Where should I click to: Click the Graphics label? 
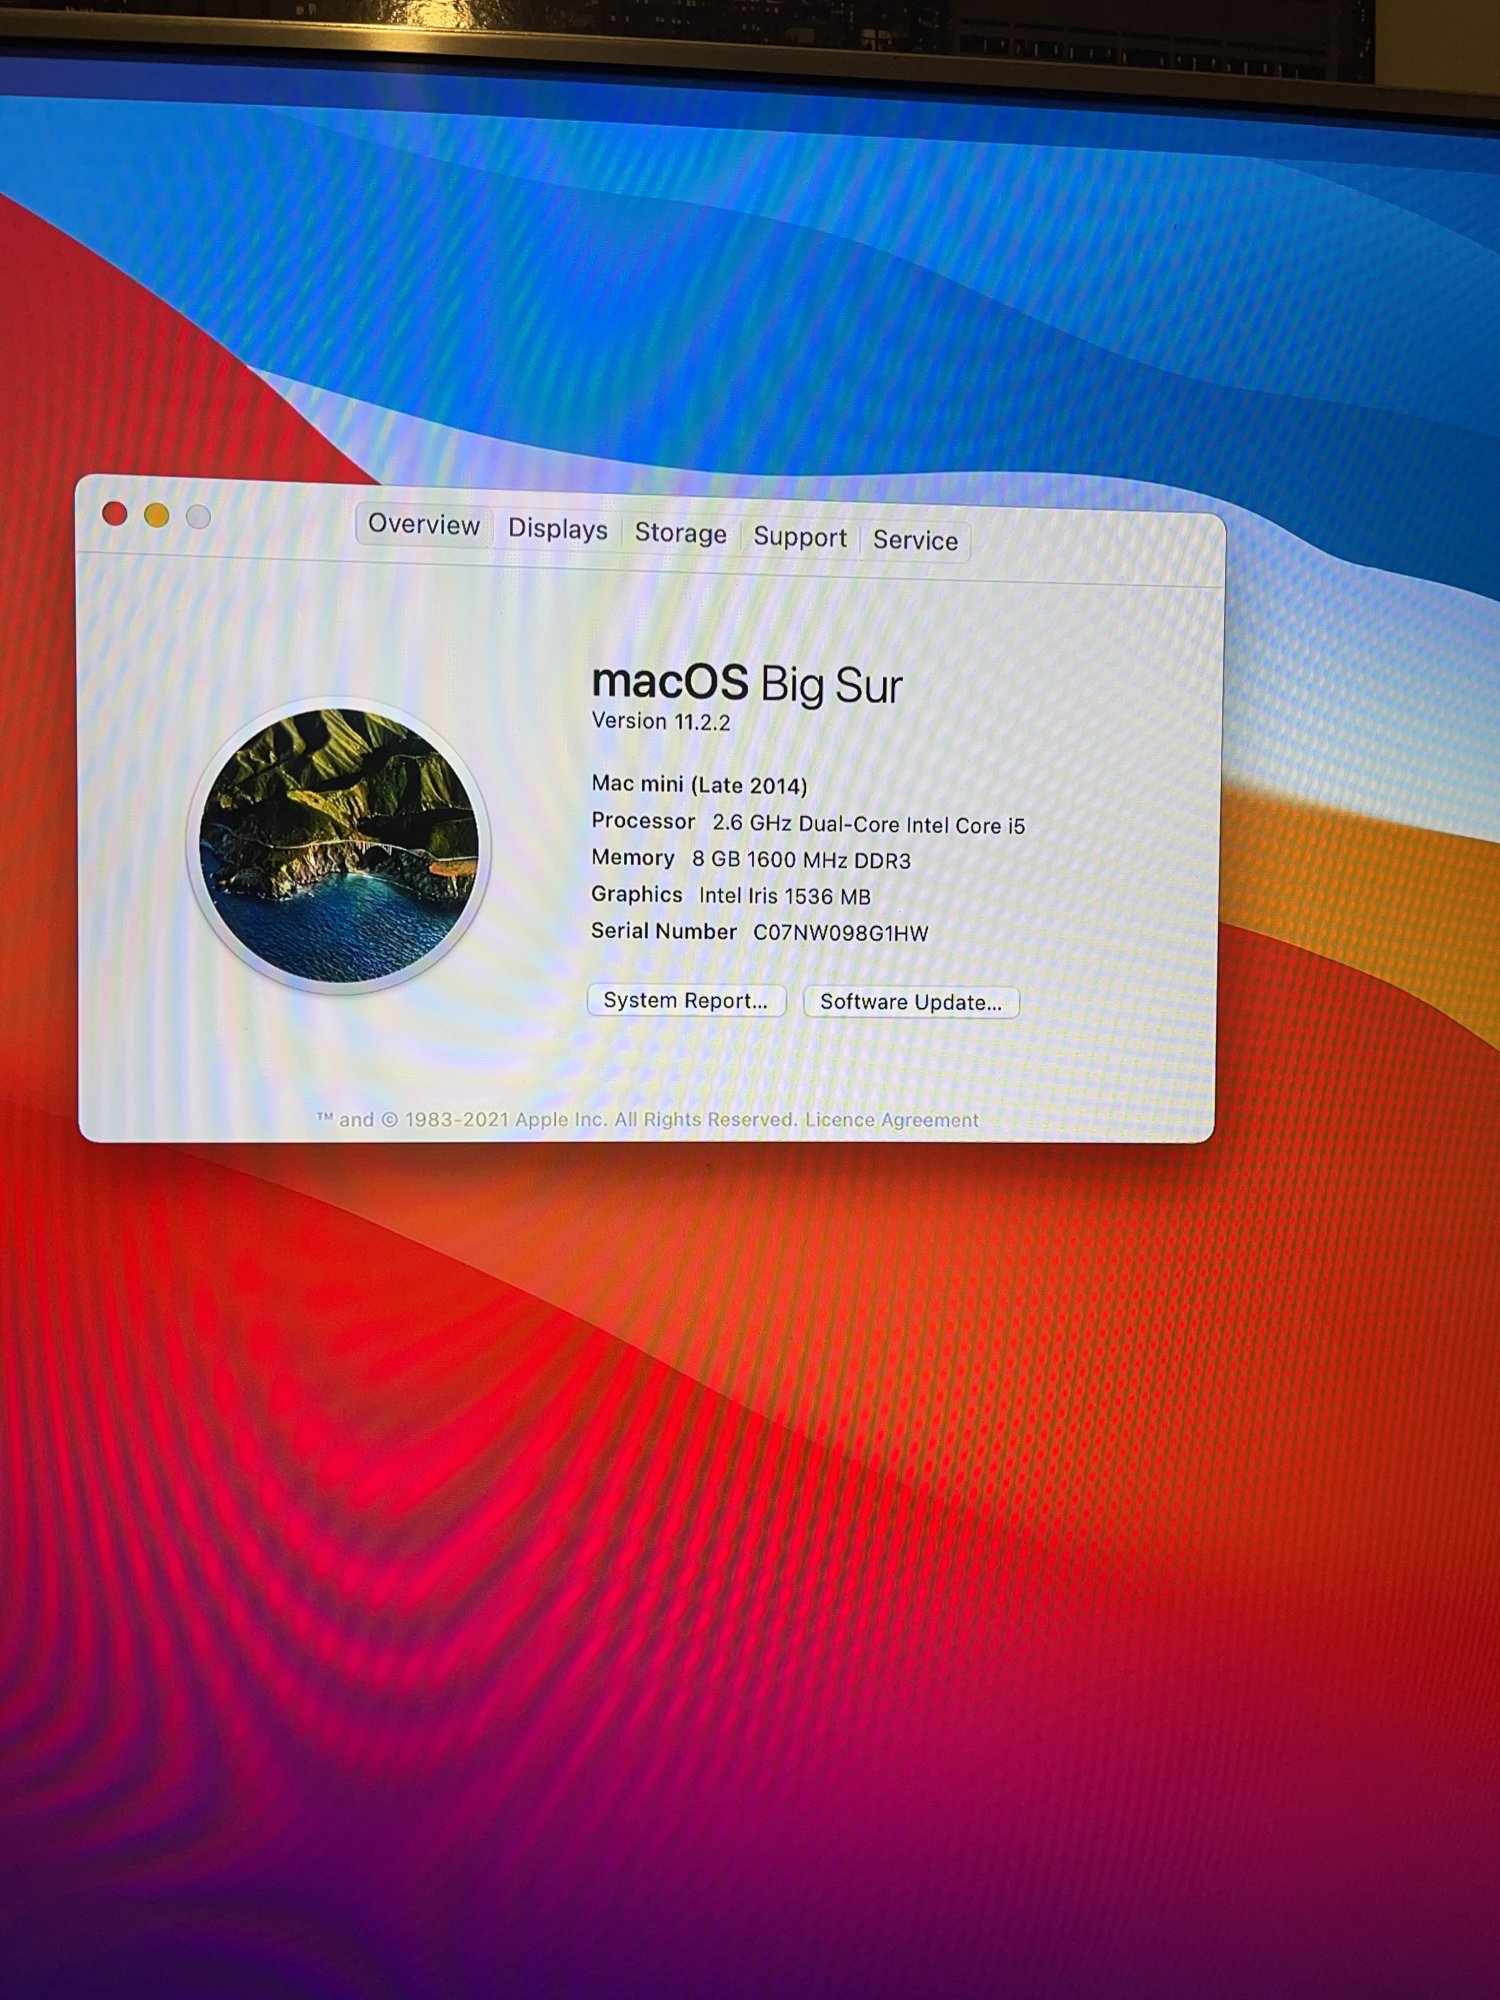637,894
